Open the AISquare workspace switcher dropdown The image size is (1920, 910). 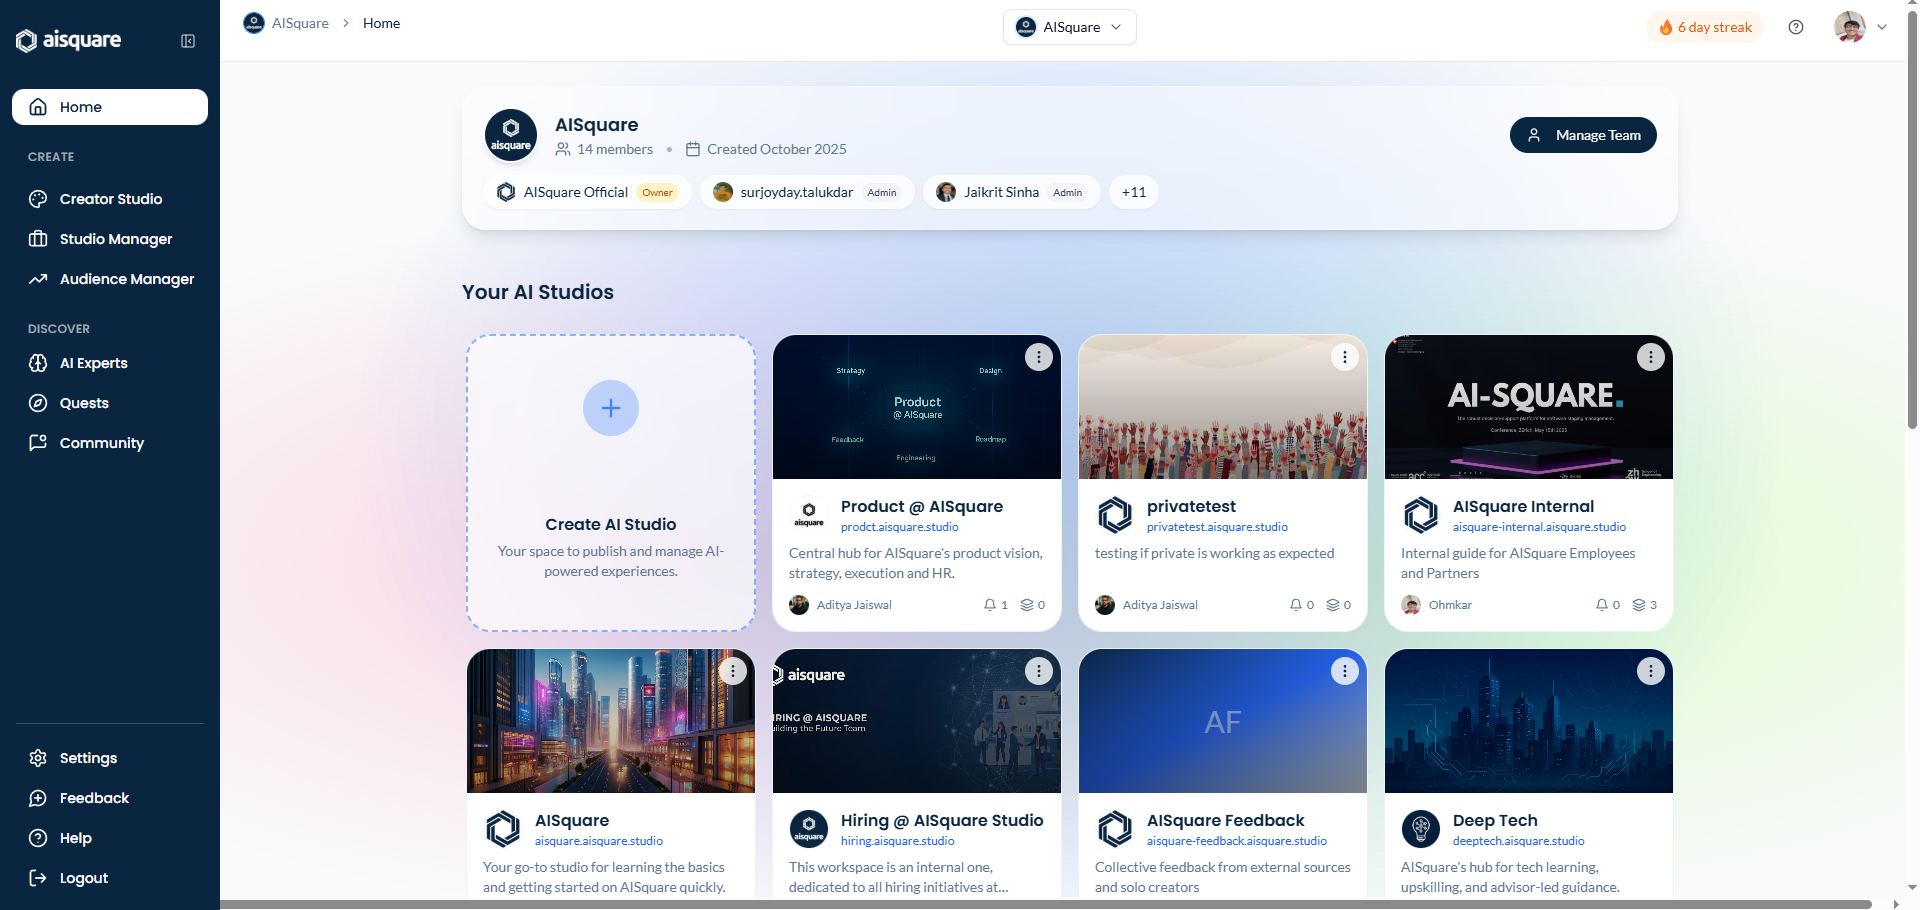1069,27
